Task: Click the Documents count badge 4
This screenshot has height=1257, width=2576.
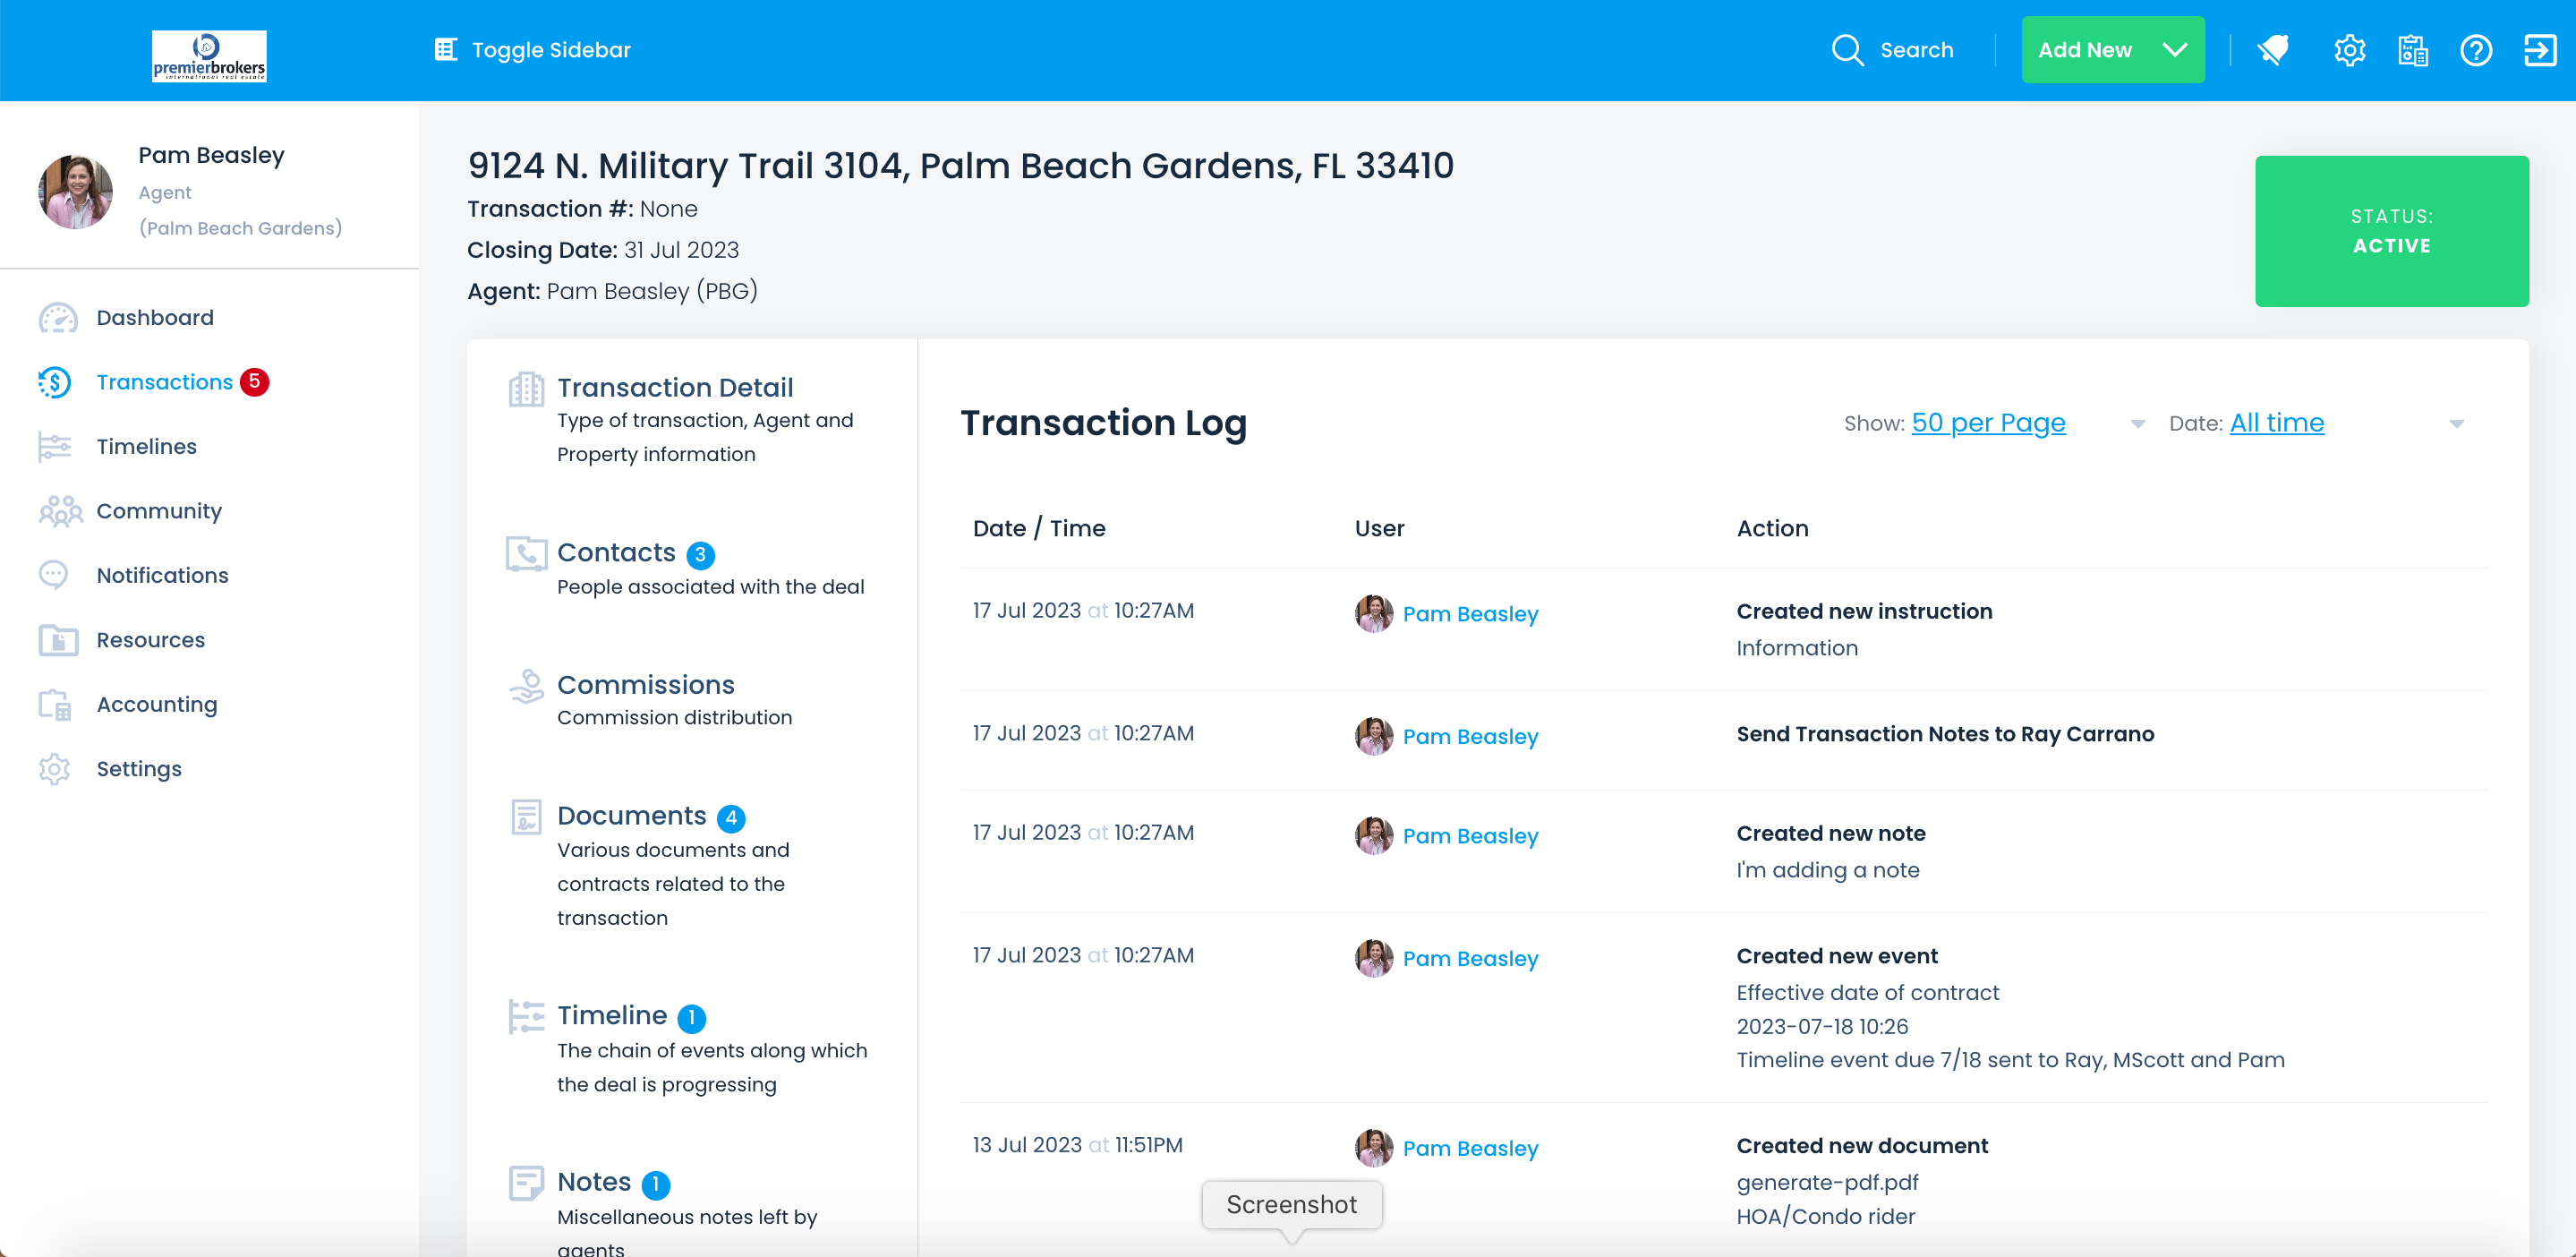Action: point(731,819)
